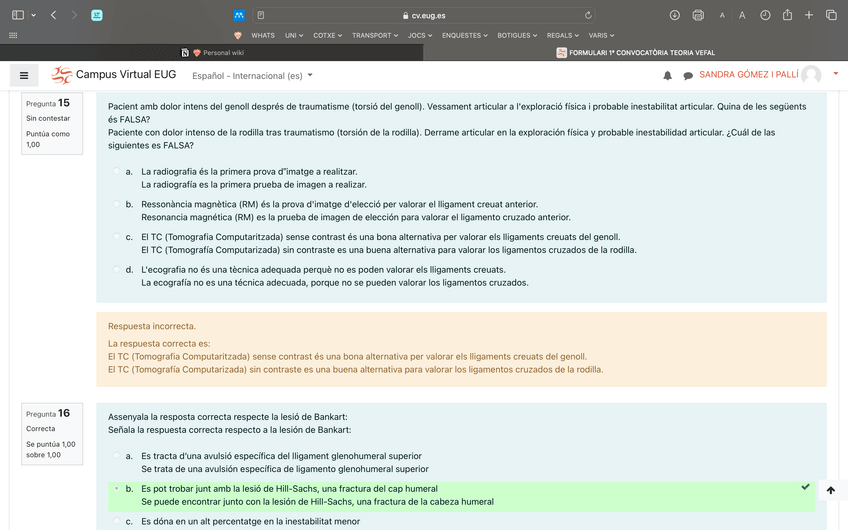This screenshot has height=530, width=848.
Task: Click the scroll-to-top arrow button
Action: point(831,490)
